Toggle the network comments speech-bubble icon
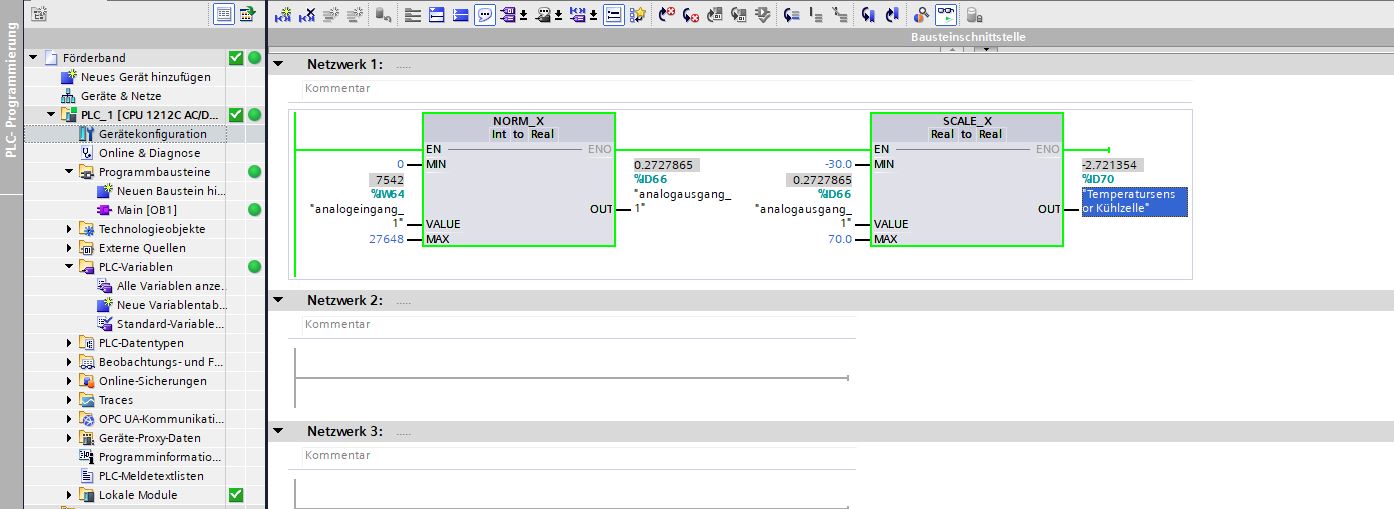Screen dimensions: 1394x509 click(484, 15)
